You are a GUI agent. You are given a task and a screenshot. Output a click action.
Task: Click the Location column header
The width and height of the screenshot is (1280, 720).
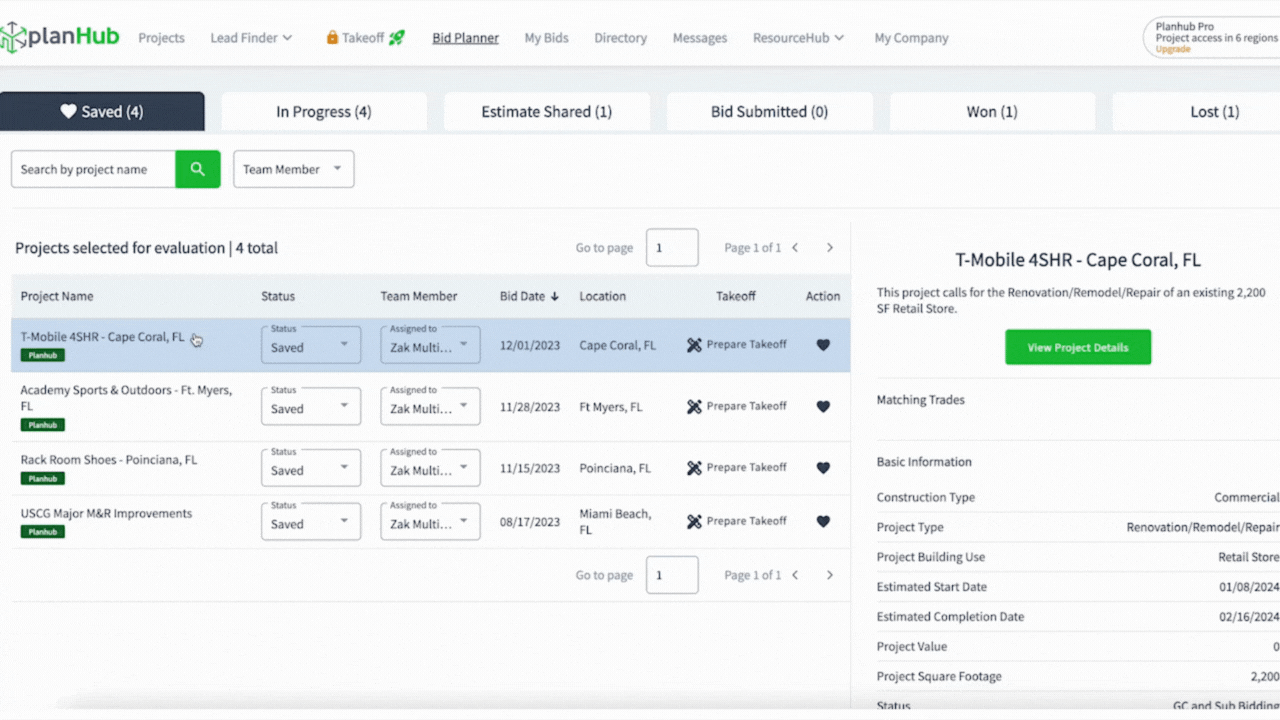(x=603, y=297)
